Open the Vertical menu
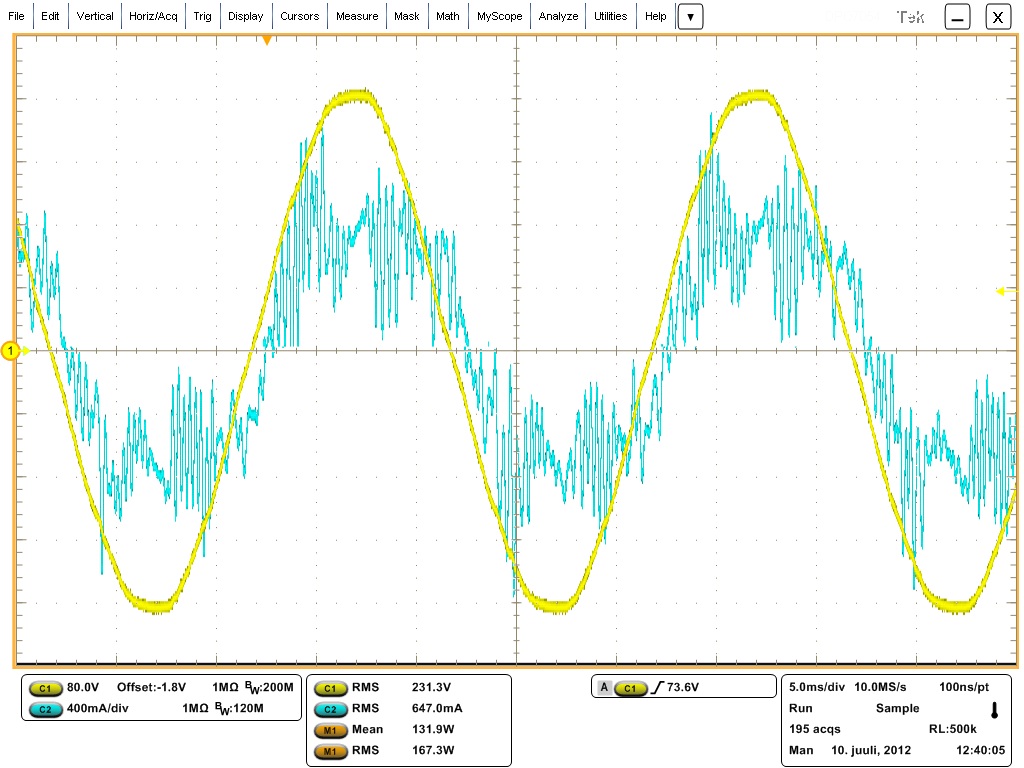1024x768 pixels. click(x=95, y=17)
